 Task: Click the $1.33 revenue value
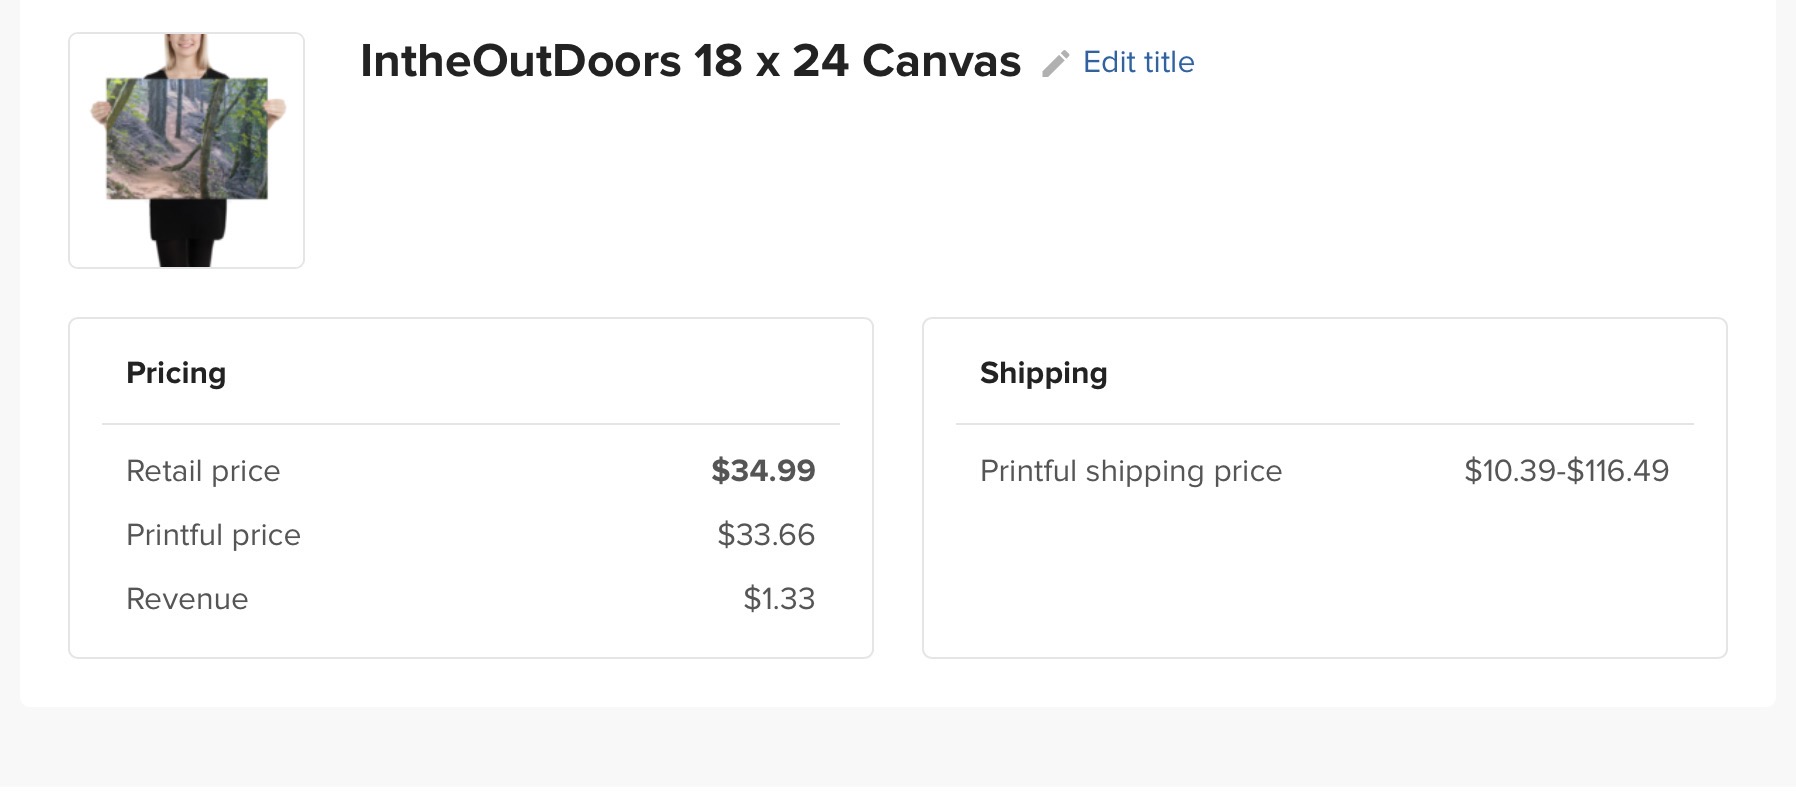coord(779,598)
